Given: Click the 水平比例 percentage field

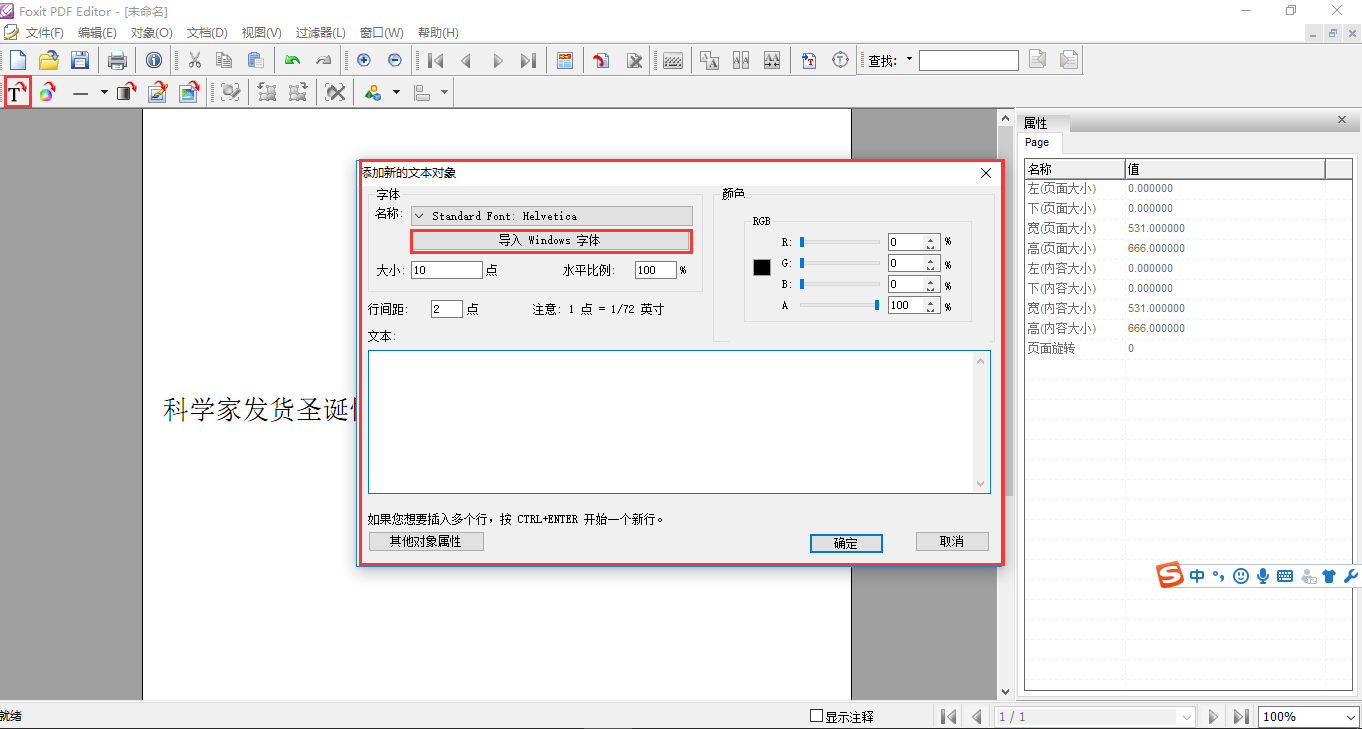Looking at the screenshot, I should click(656, 270).
